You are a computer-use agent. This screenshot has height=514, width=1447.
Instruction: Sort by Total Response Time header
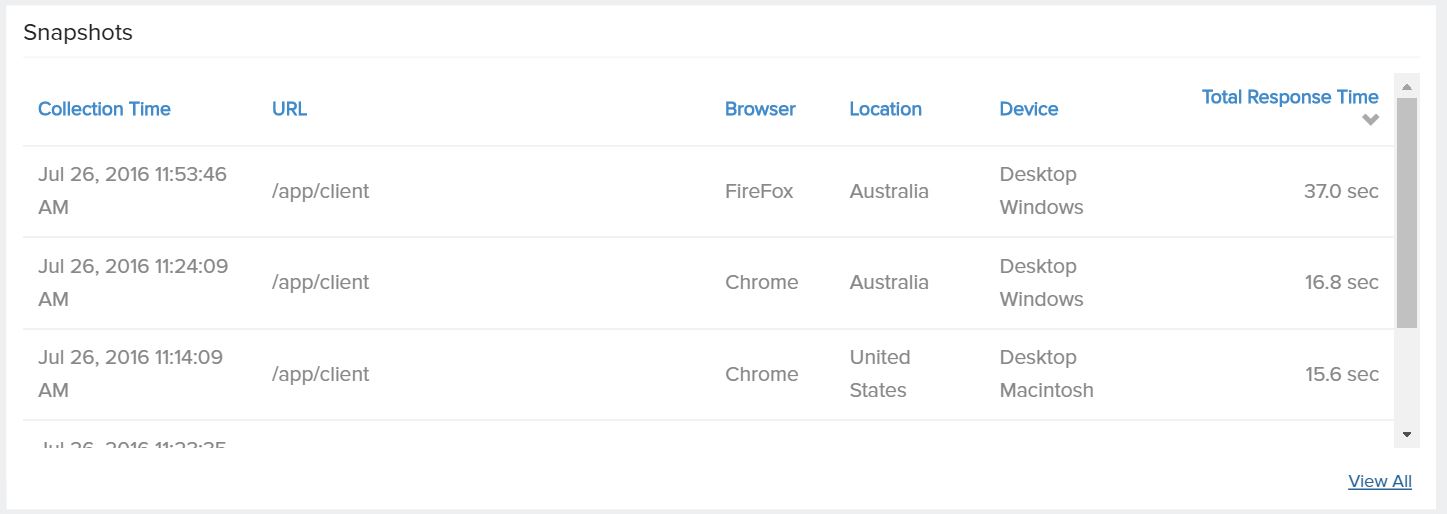1289,97
